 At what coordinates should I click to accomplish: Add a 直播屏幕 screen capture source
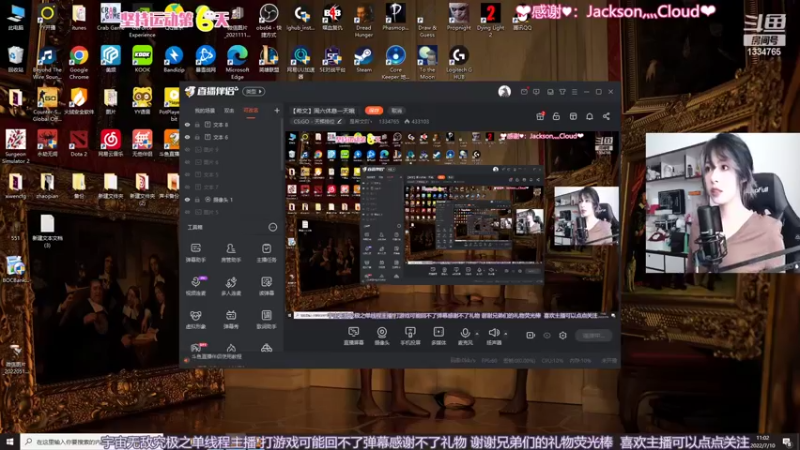point(353,336)
